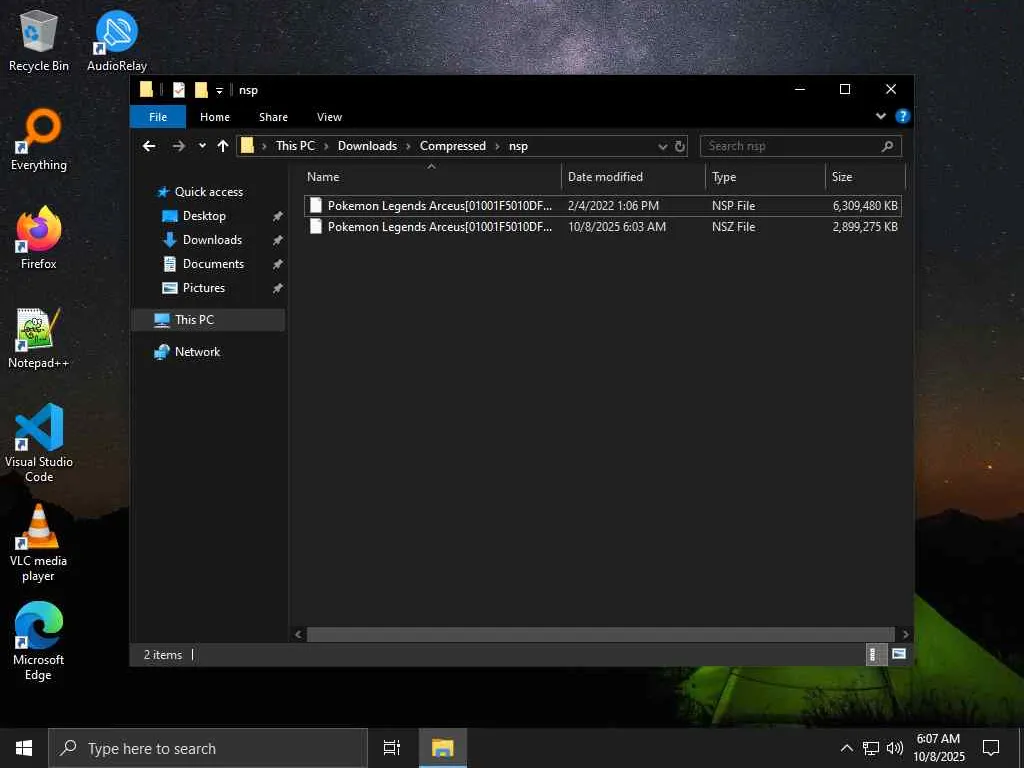Open Documents in navigation pane
This screenshot has width=1024, height=768.
[213, 264]
